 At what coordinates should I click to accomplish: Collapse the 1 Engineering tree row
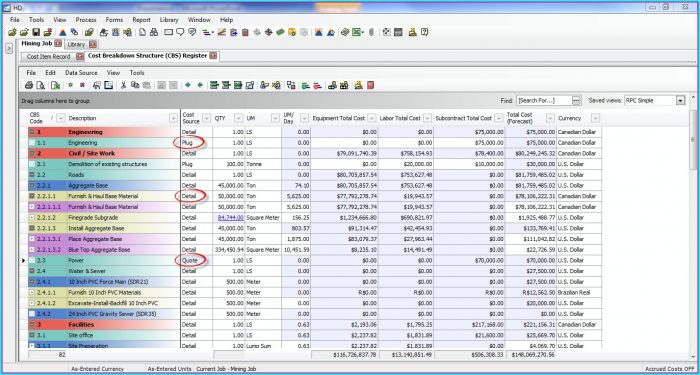pyautogui.click(x=32, y=132)
